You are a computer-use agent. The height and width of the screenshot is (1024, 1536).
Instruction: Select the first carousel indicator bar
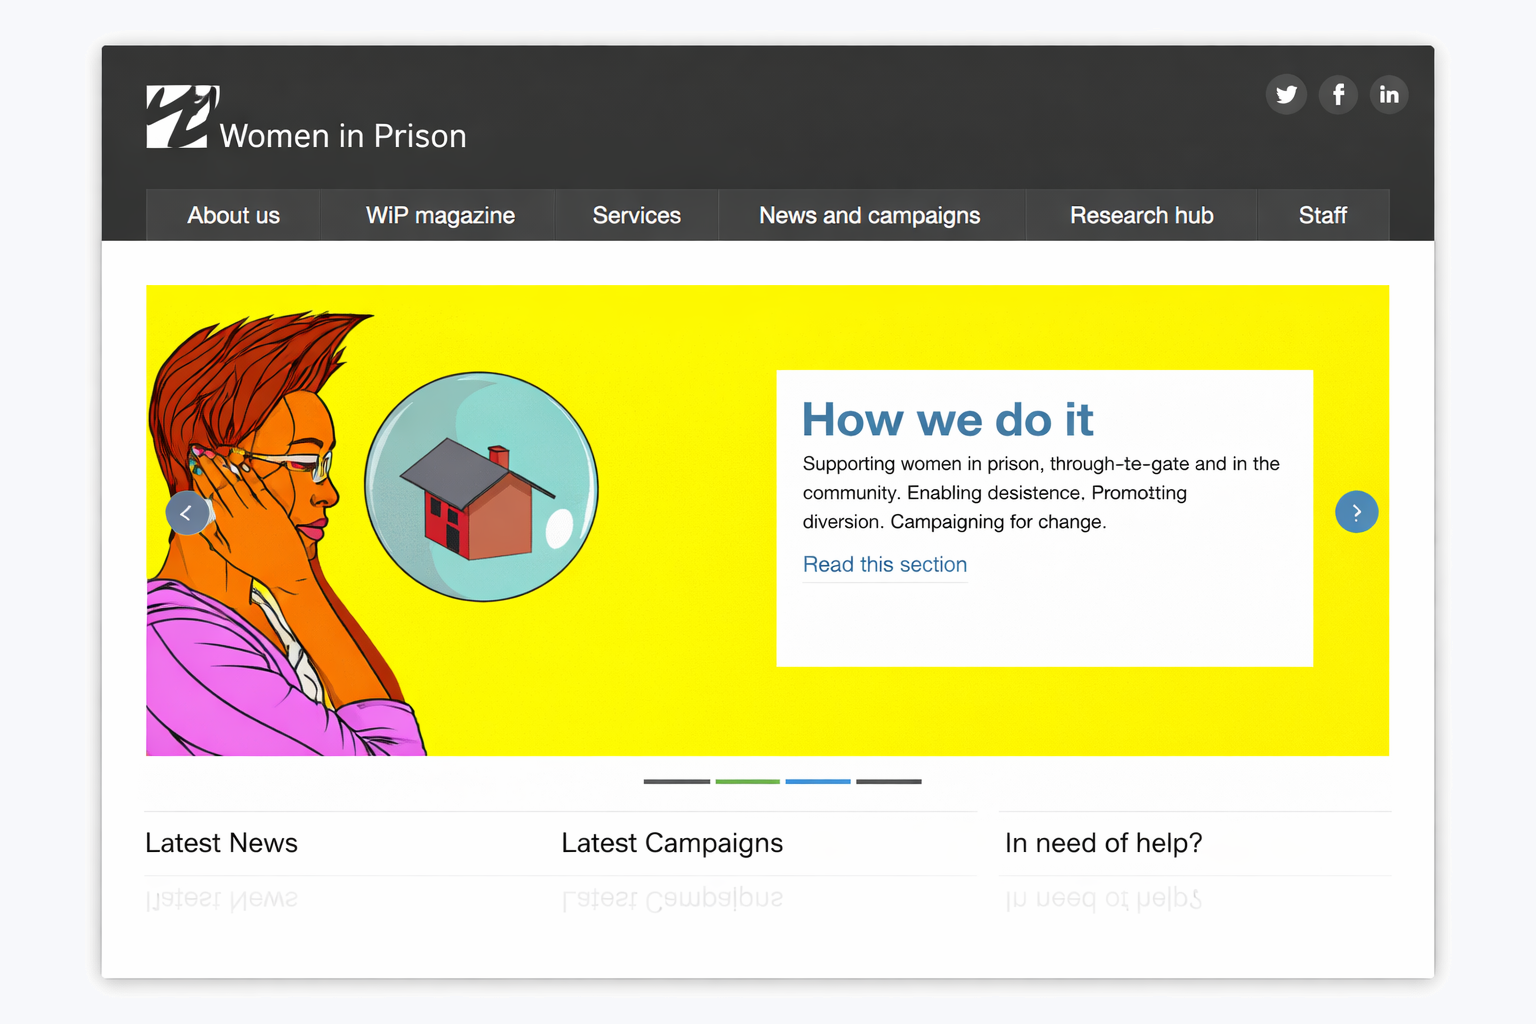click(x=677, y=781)
